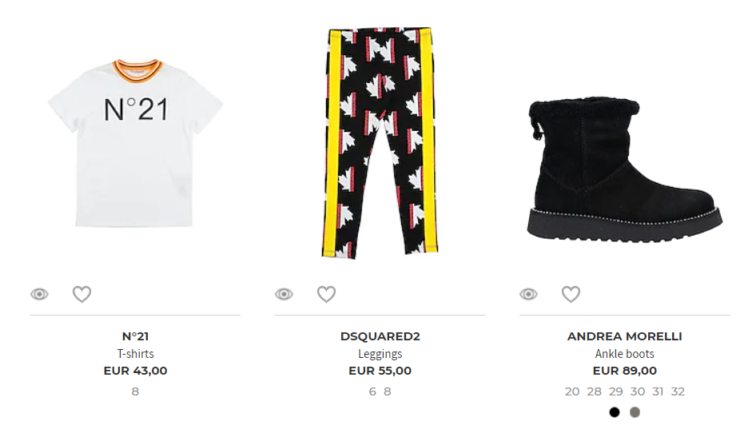Click the N°21 brand name link
The image size is (752, 433).
135,337
